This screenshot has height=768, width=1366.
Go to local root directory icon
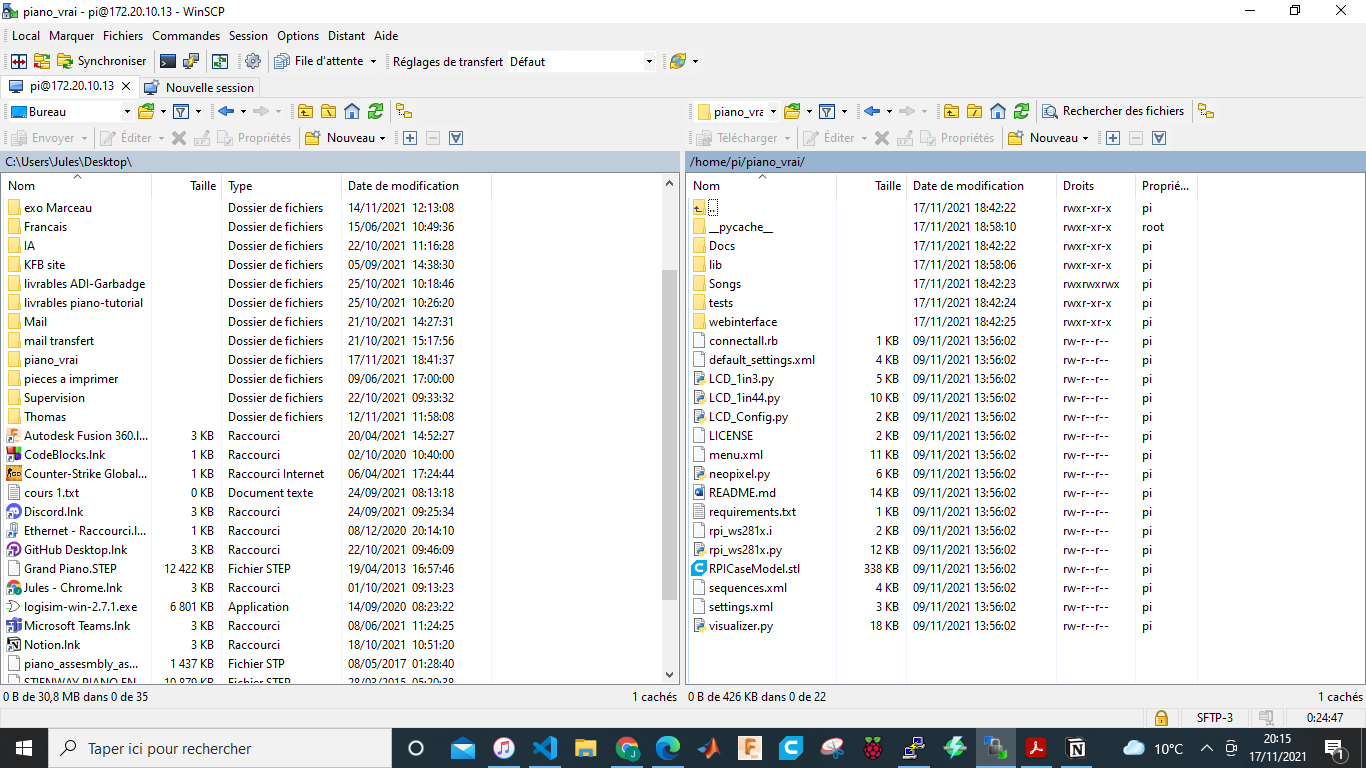[x=328, y=111]
